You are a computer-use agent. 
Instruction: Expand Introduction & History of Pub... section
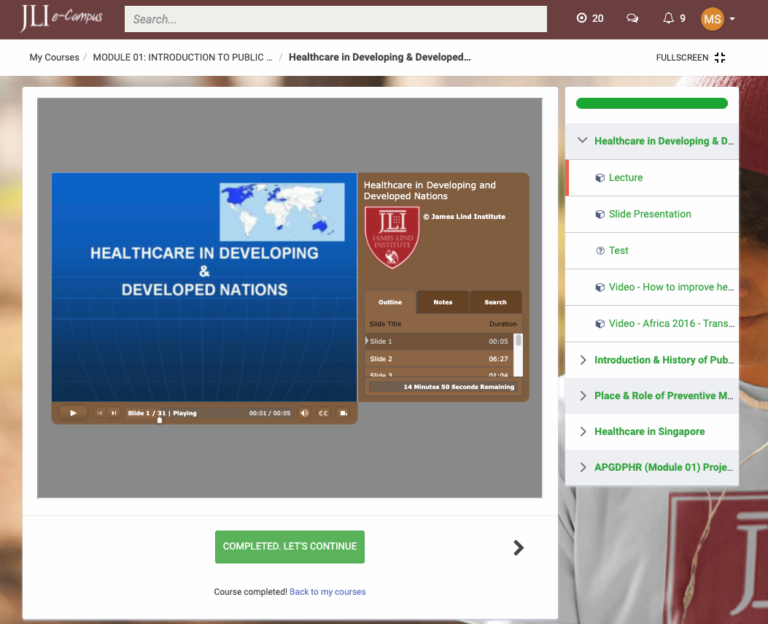(x=652, y=360)
